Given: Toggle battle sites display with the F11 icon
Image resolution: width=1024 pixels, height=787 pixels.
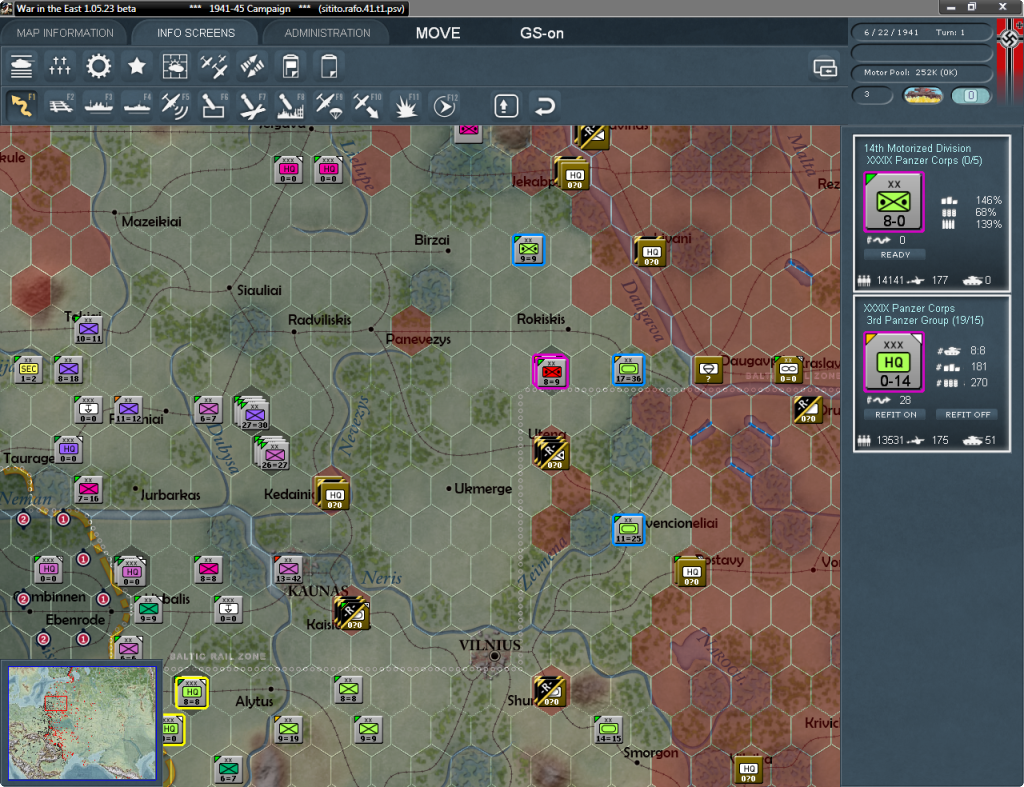Looking at the screenshot, I should 406,105.
